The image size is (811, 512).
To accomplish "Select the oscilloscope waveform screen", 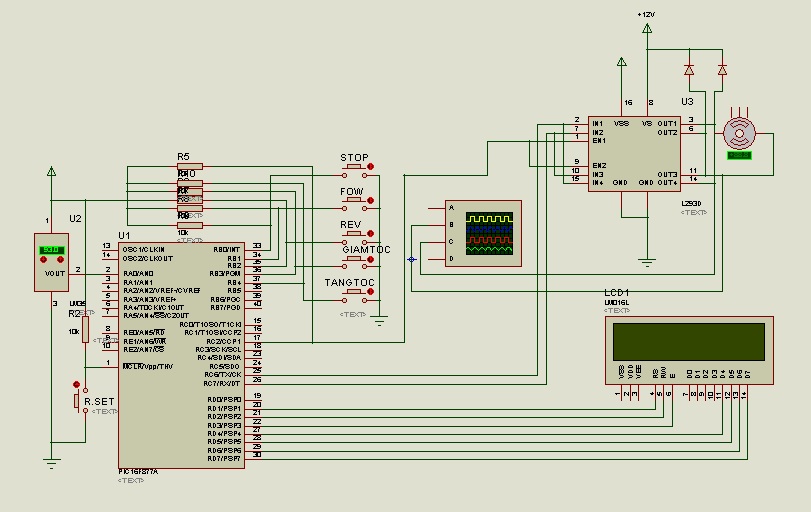I will point(489,233).
